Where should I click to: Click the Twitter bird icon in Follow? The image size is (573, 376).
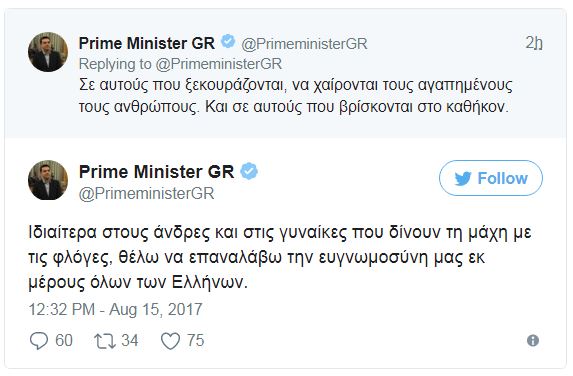(463, 179)
